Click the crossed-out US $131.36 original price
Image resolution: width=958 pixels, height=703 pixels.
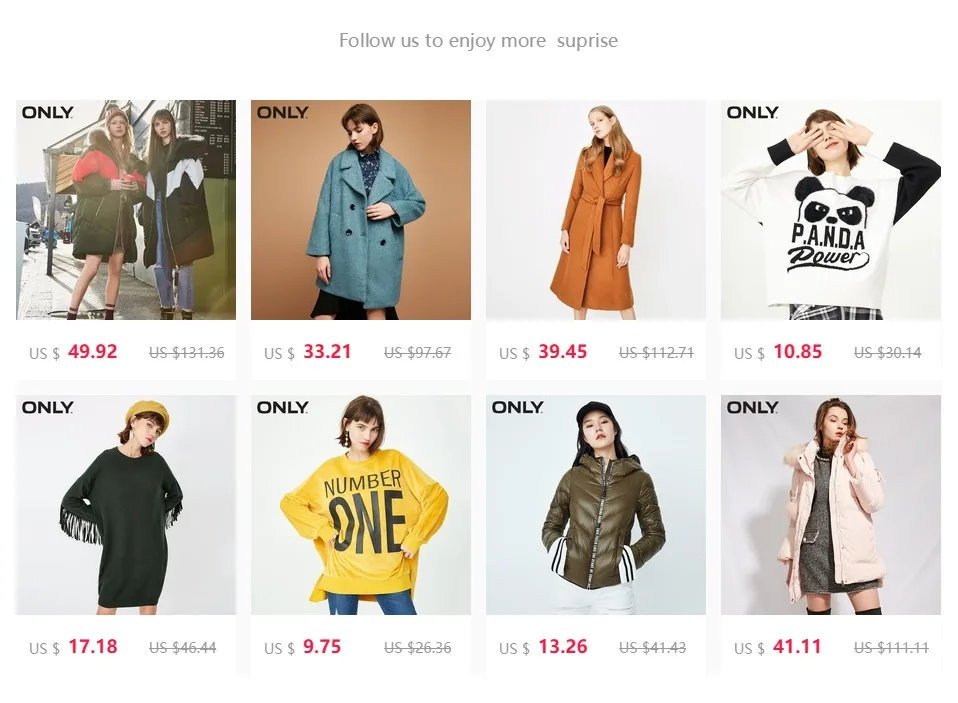[187, 353]
